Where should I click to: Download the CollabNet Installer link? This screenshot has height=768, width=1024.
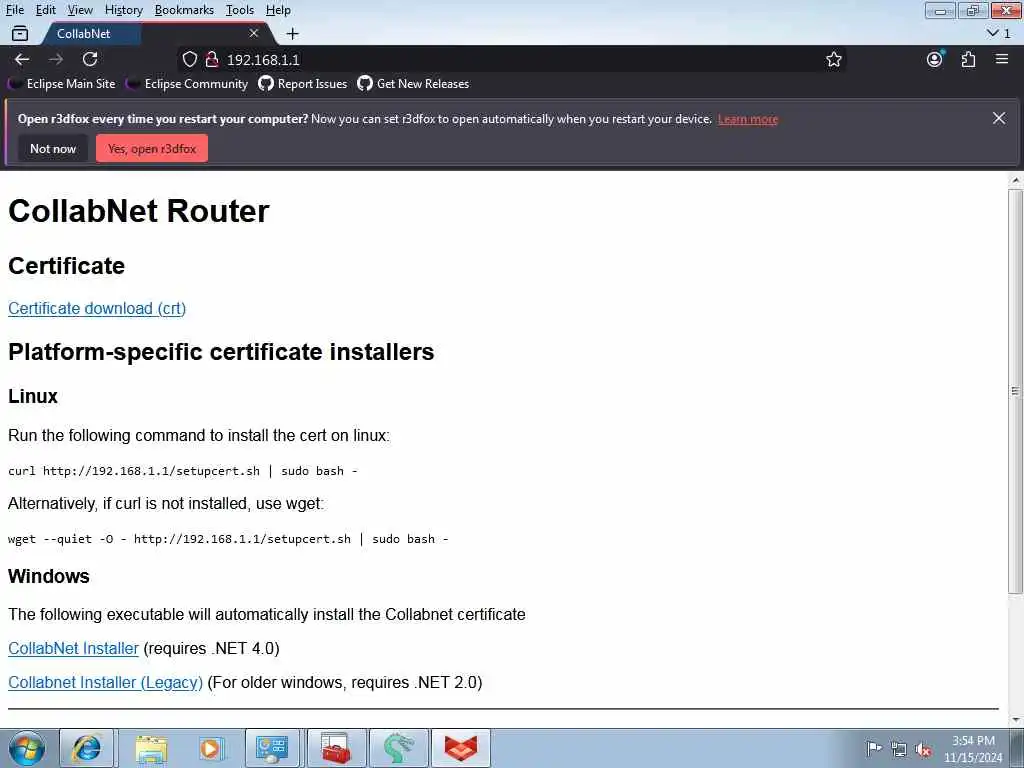point(73,648)
